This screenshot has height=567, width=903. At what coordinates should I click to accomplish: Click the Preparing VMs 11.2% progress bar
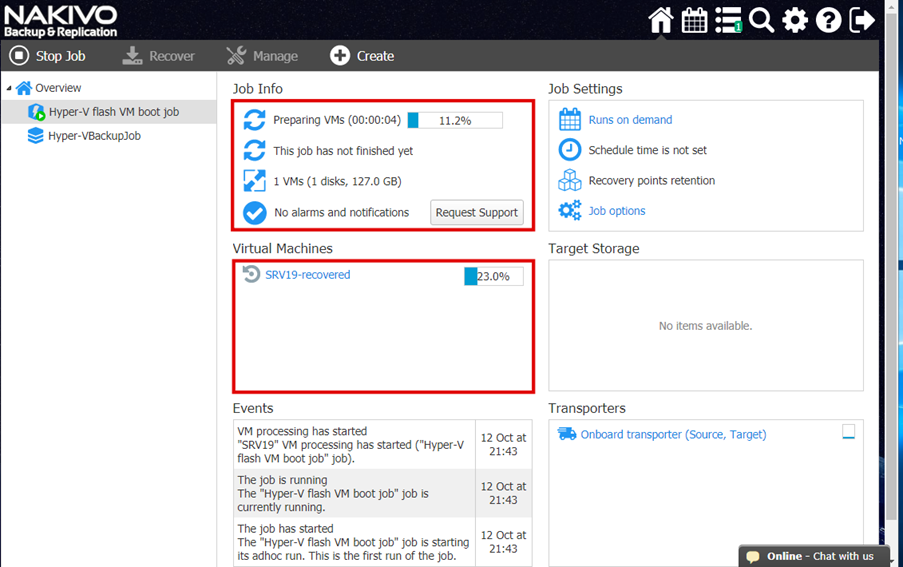pos(455,120)
